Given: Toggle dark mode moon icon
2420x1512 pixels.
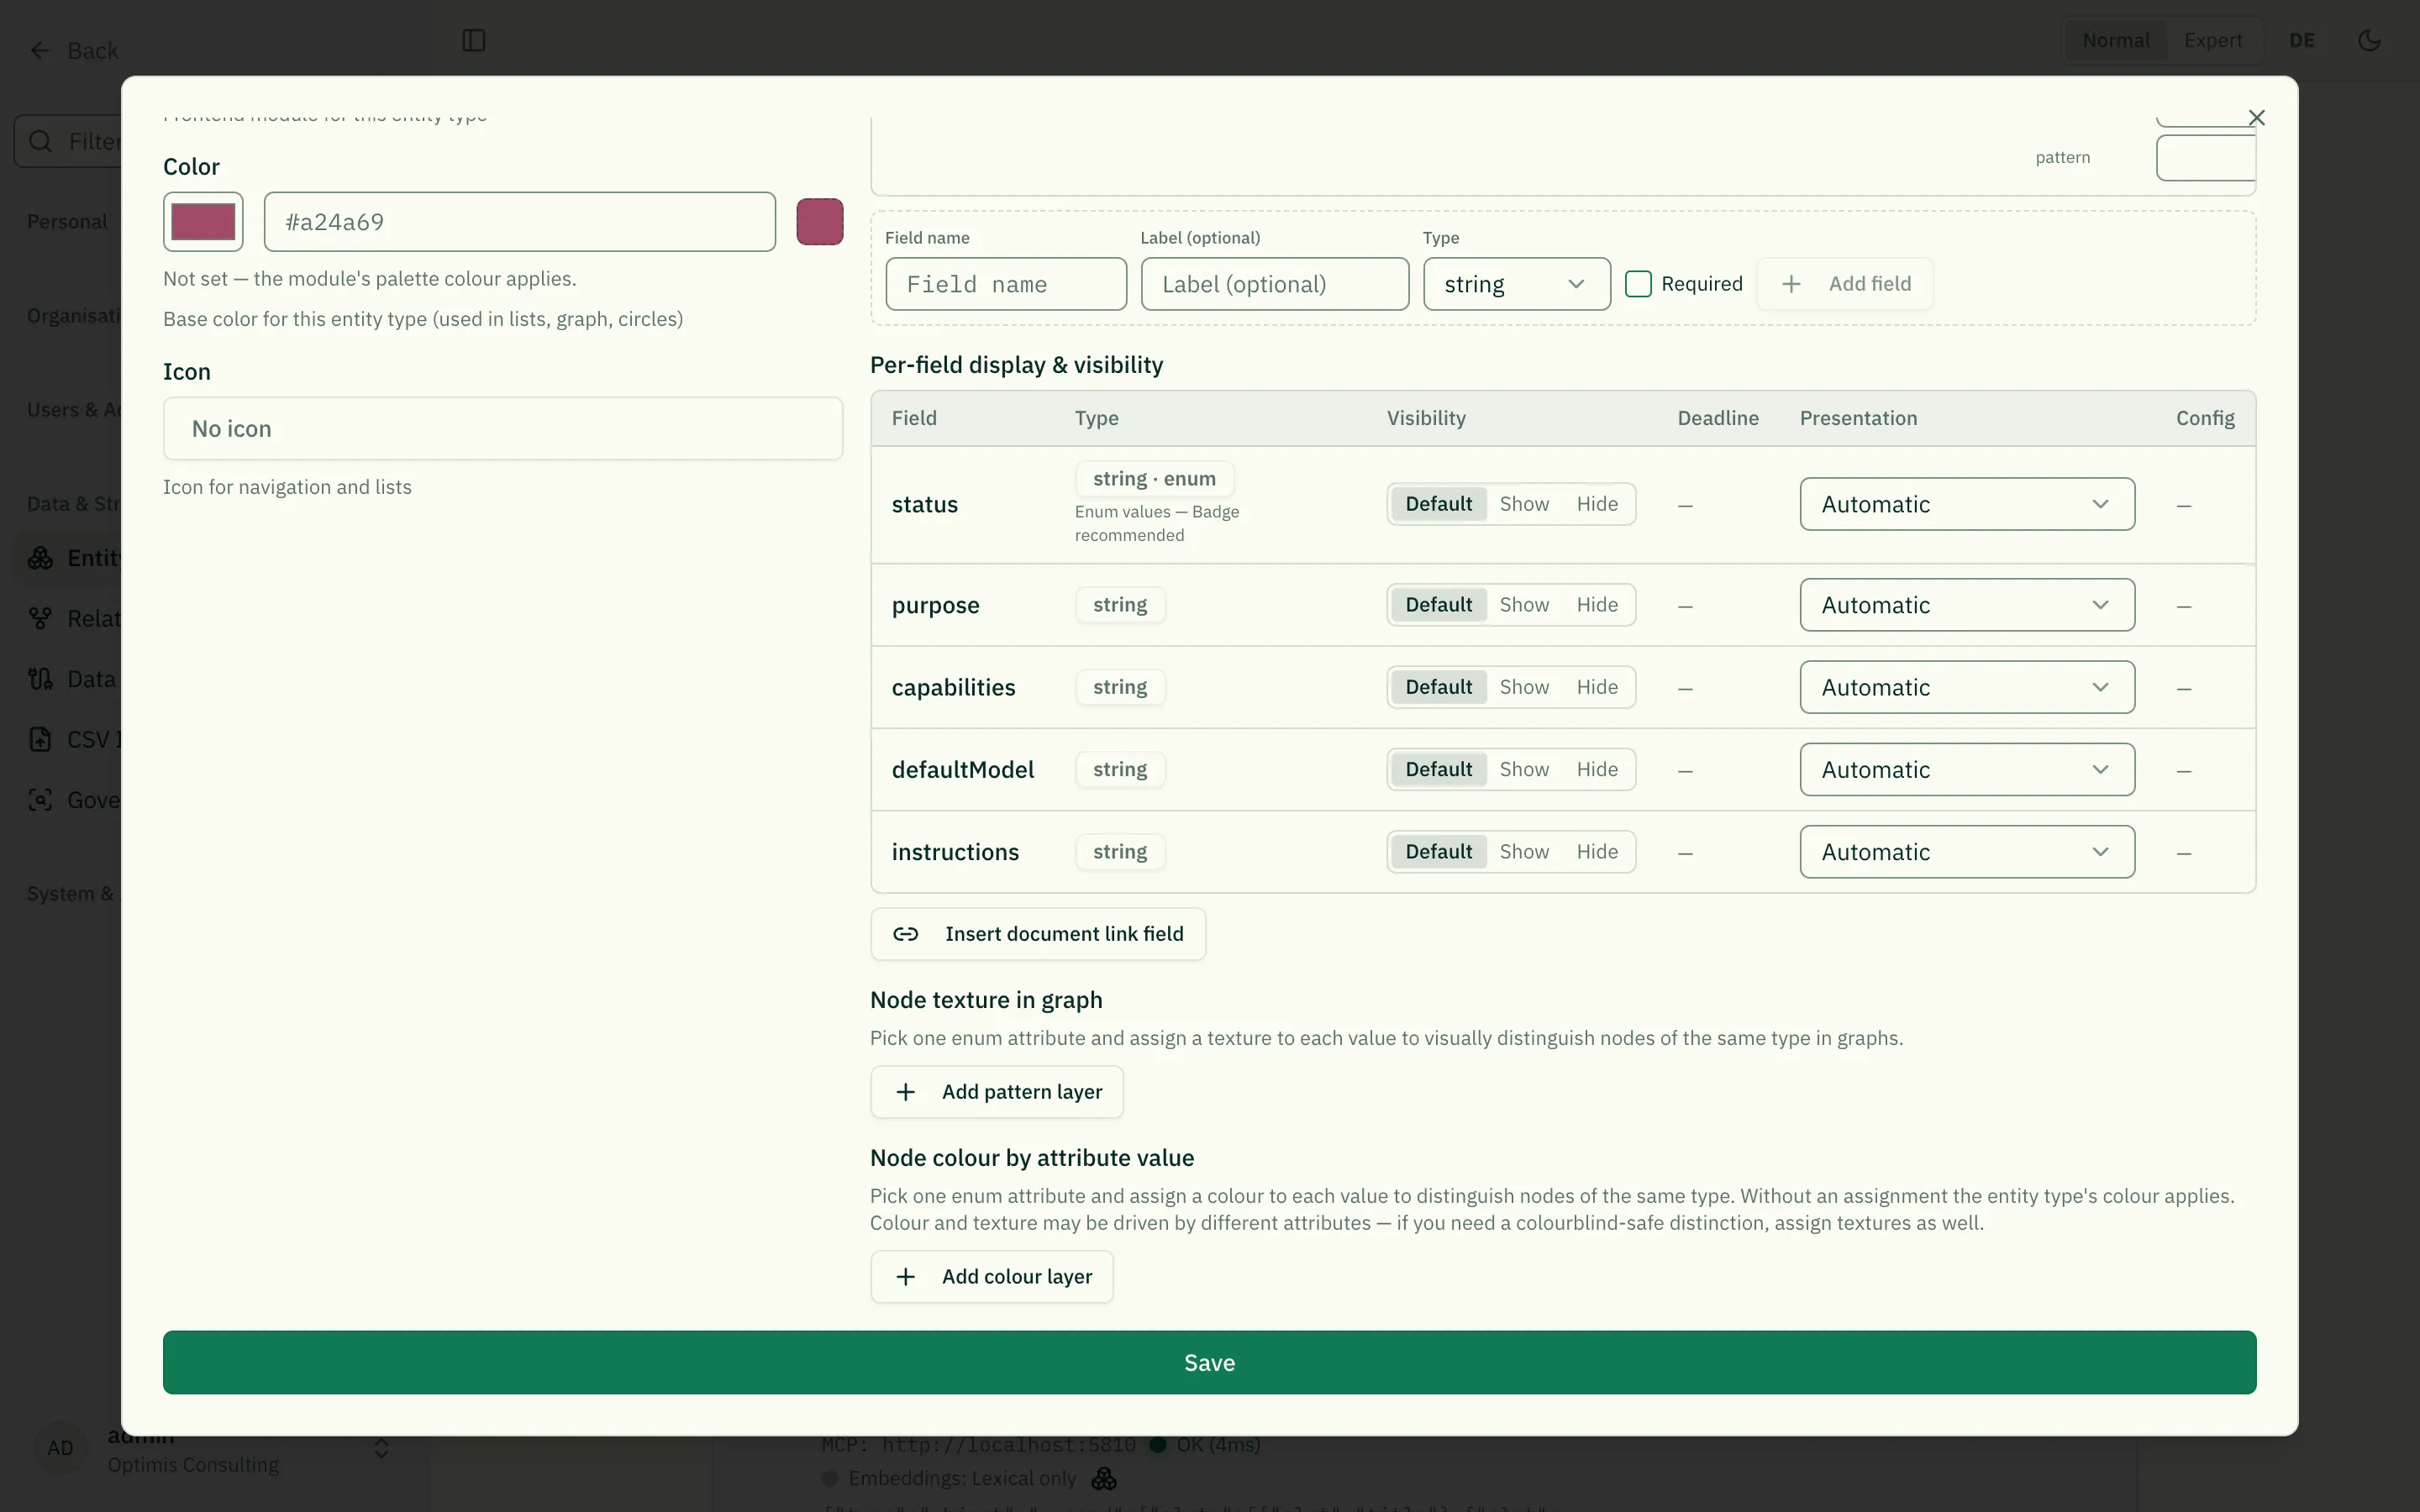Looking at the screenshot, I should [2369, 41].
